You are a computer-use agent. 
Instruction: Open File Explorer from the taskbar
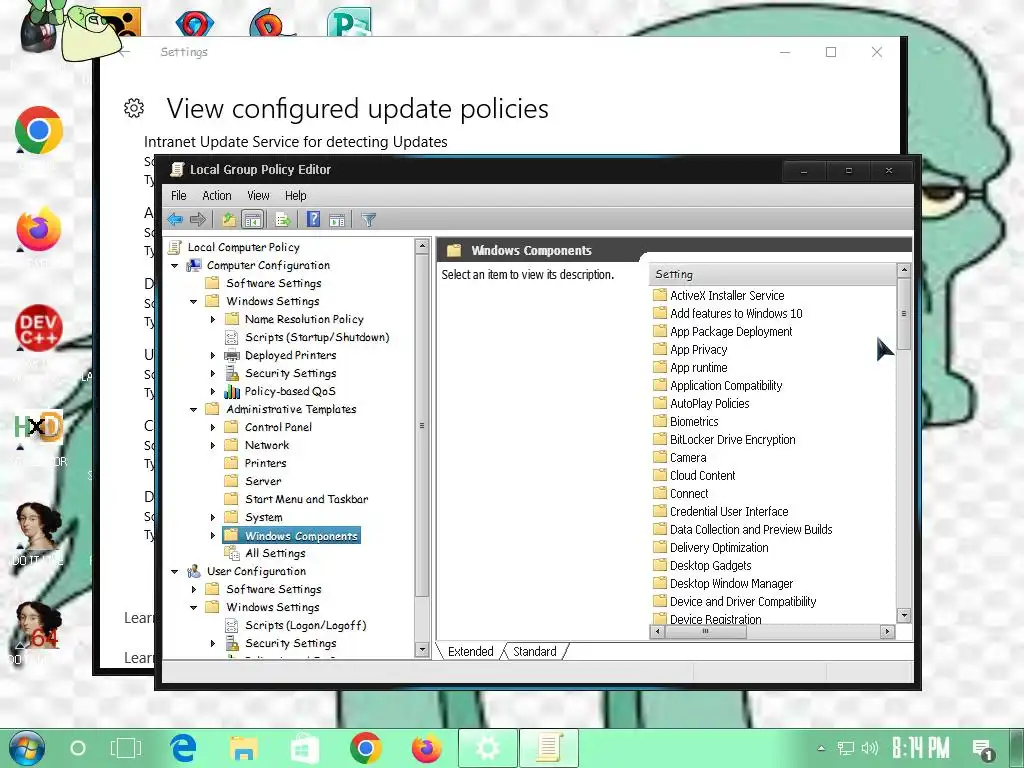[x=244, y=748]
